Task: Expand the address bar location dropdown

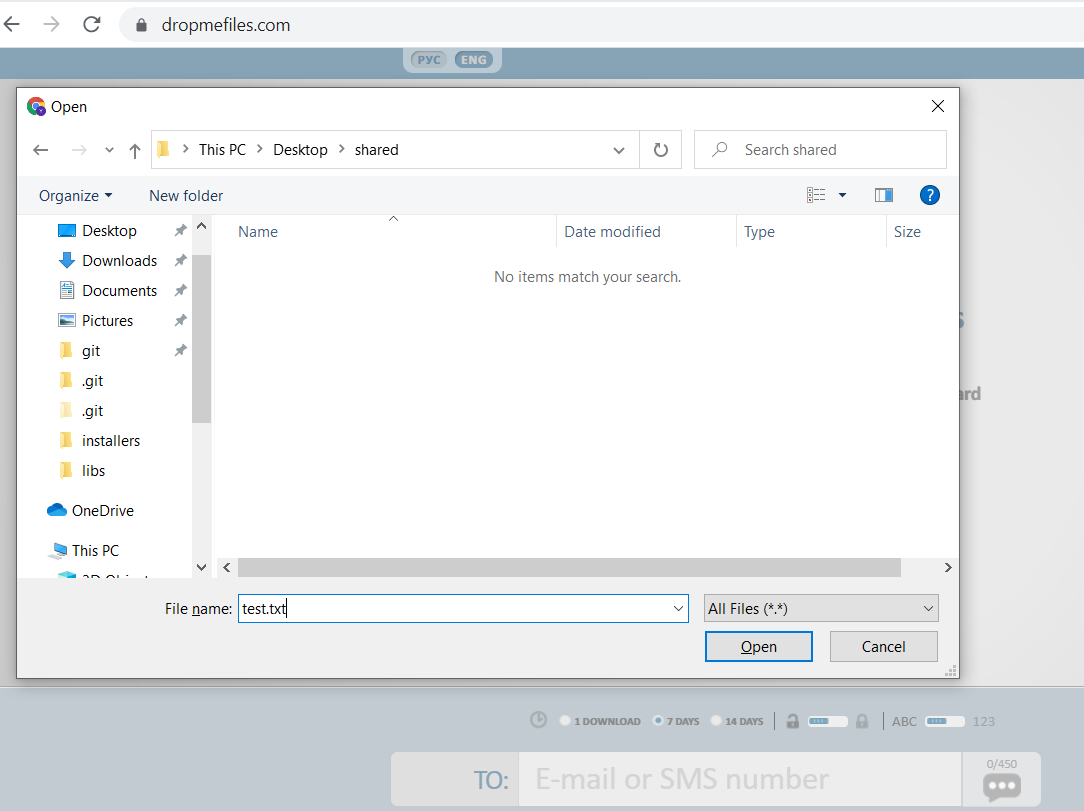Action: click(x=618, y=149)
